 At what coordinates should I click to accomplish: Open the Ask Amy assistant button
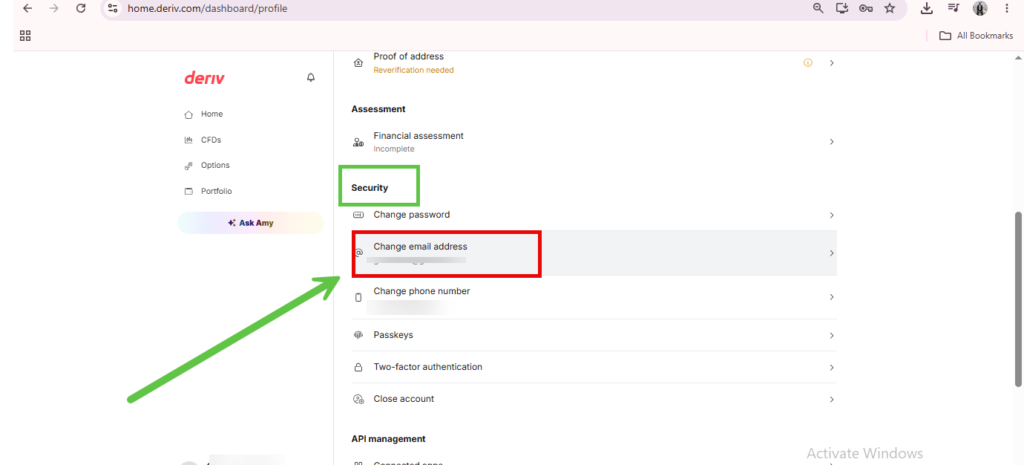[251, 223]
